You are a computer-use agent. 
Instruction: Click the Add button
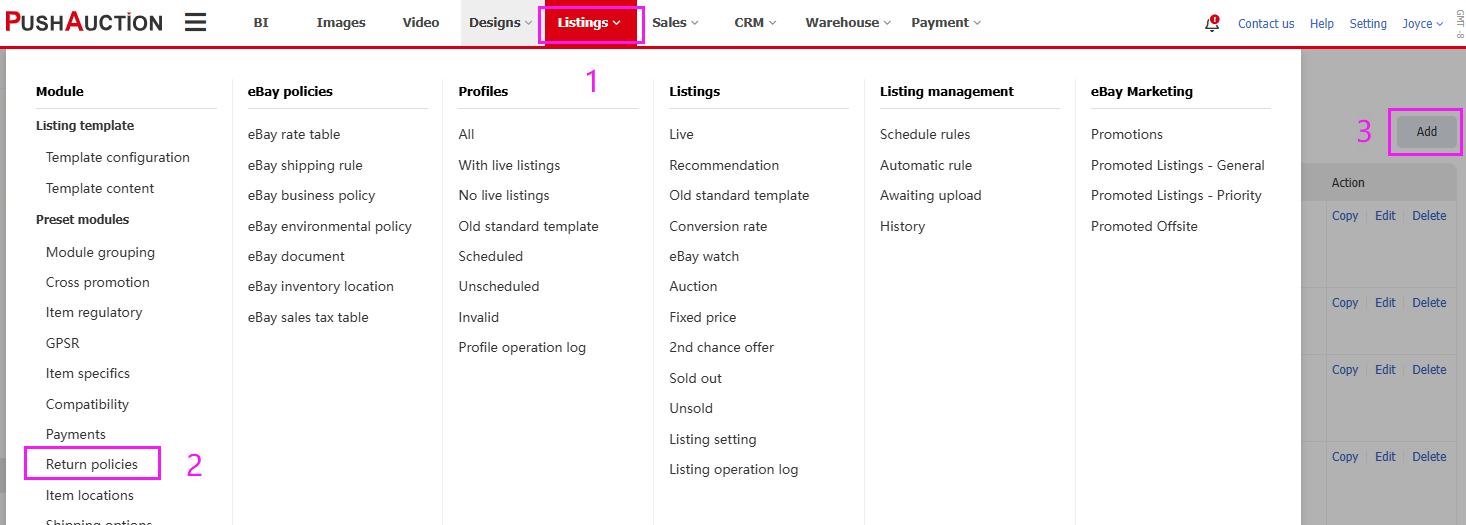[x=1427, y=131]
